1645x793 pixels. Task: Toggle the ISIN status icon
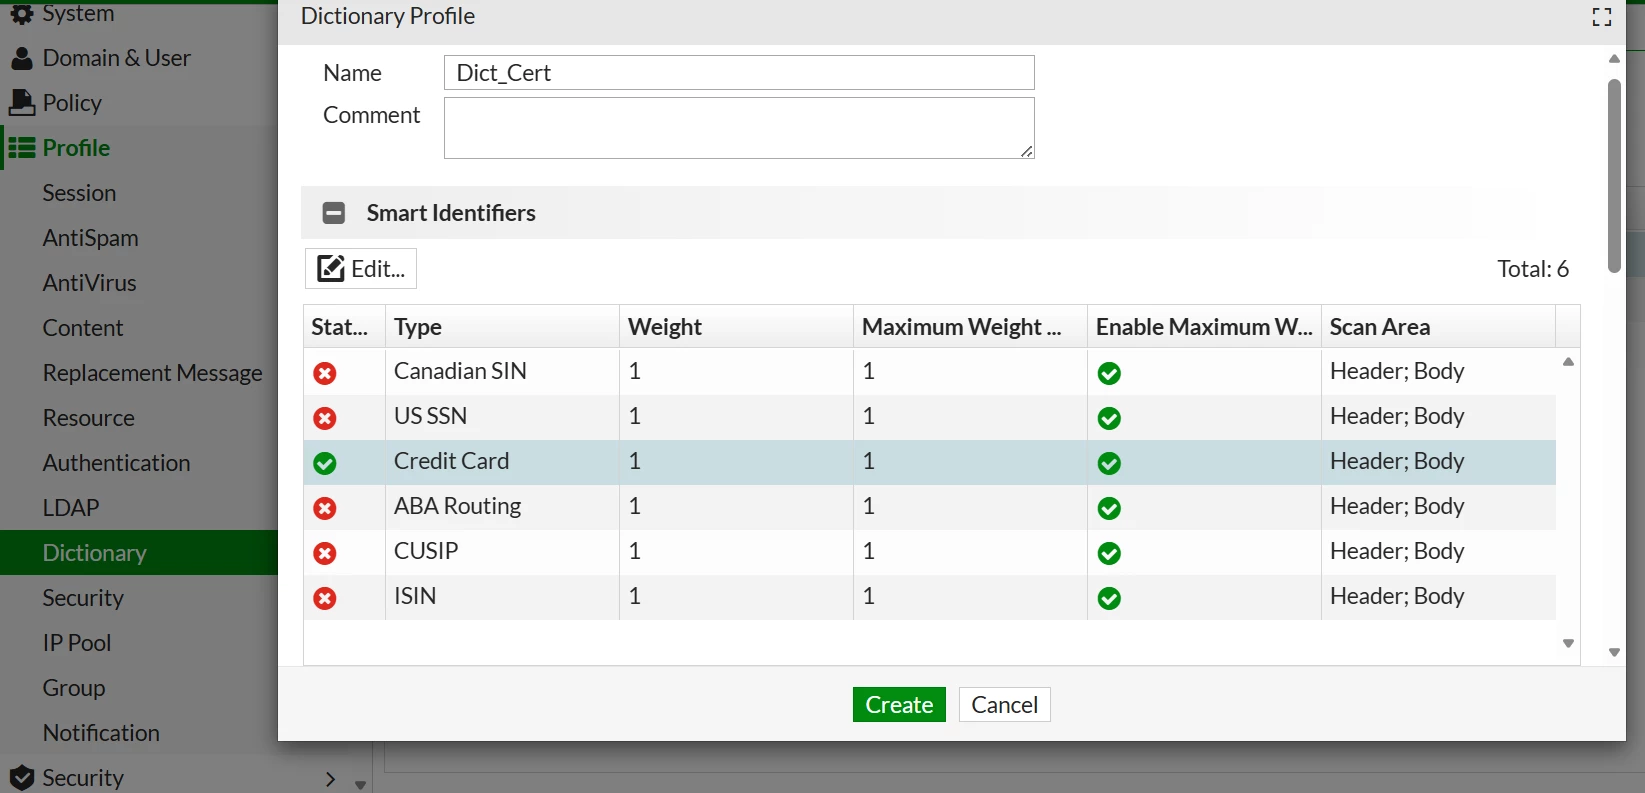(325, 598)
